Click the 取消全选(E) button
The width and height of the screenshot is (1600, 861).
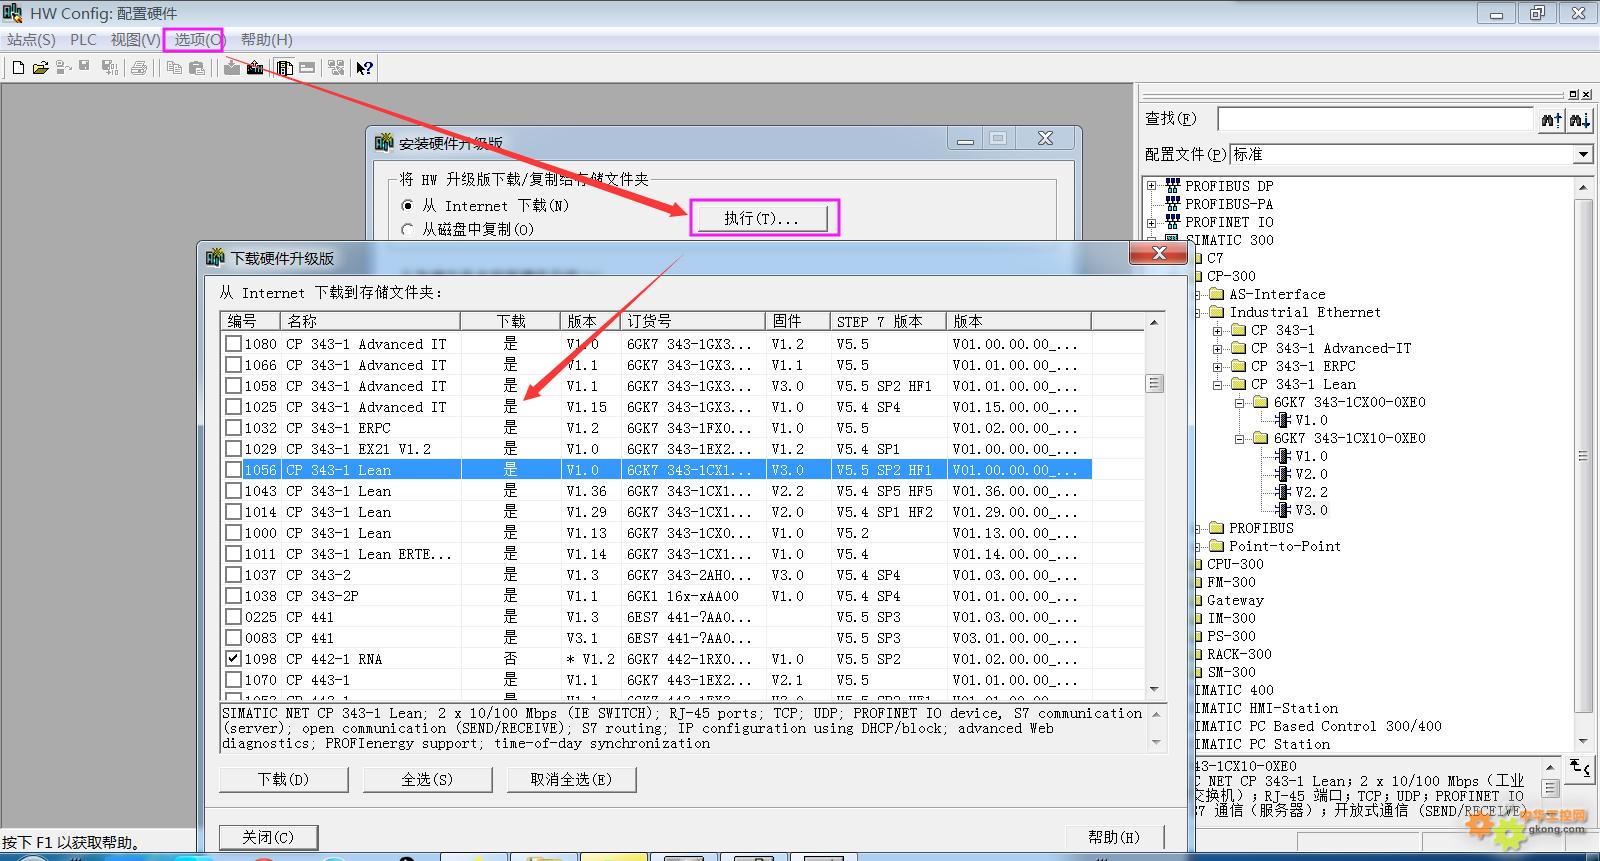coord(571,779)
